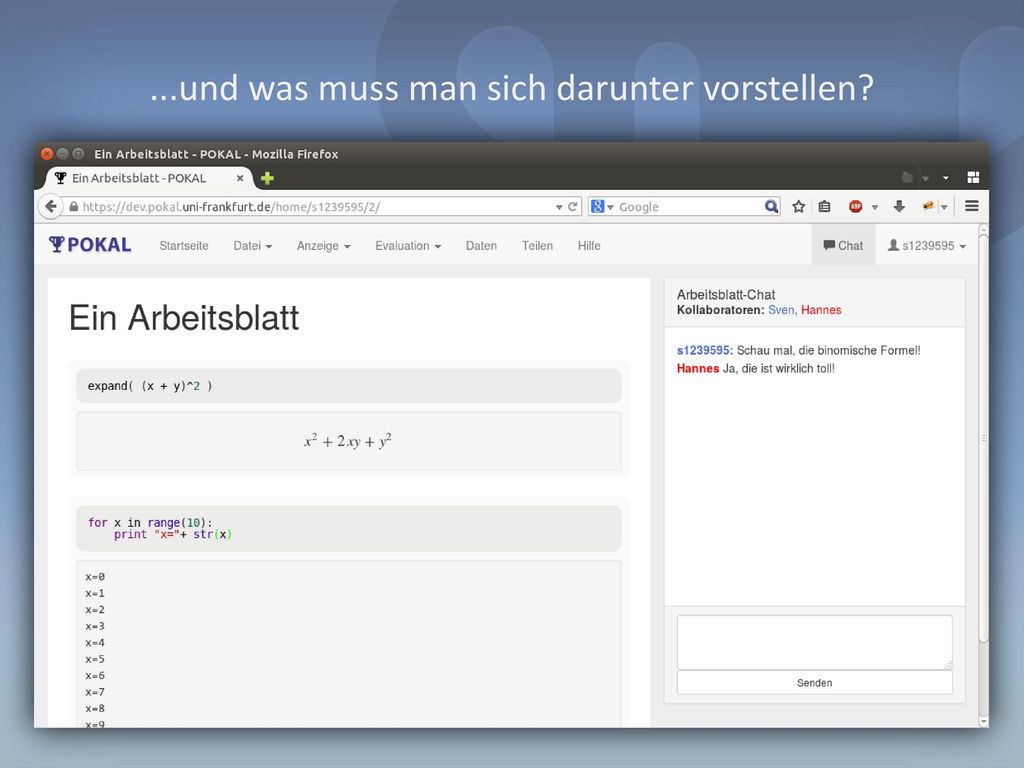
Task: Open the Firefox hamburger menu
Action: tap(972, 206)
